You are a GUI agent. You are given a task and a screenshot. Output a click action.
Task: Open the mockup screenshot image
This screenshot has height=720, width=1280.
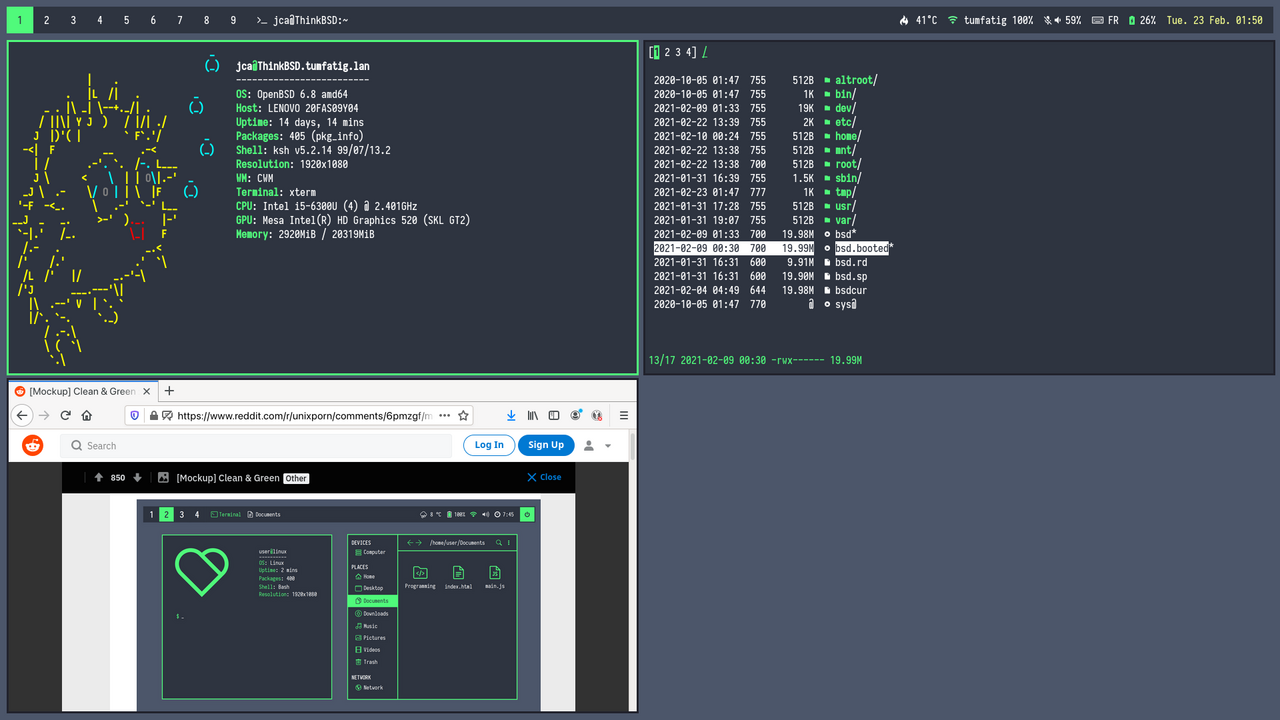[339, 605]
